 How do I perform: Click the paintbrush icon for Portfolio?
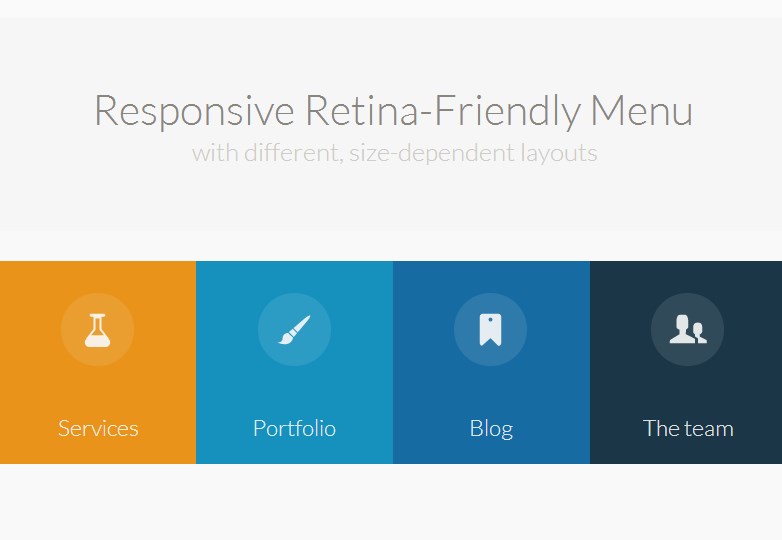294,329
